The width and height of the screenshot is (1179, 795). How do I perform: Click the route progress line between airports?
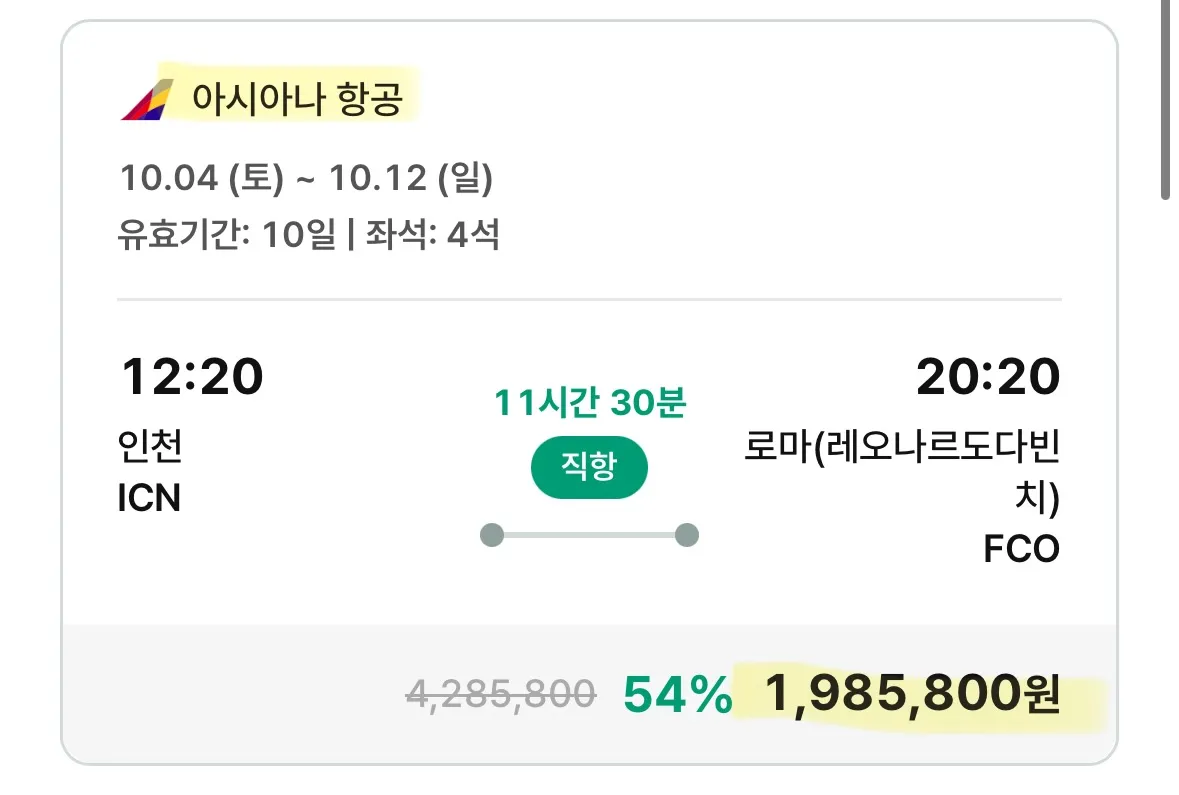click(589, 535)
